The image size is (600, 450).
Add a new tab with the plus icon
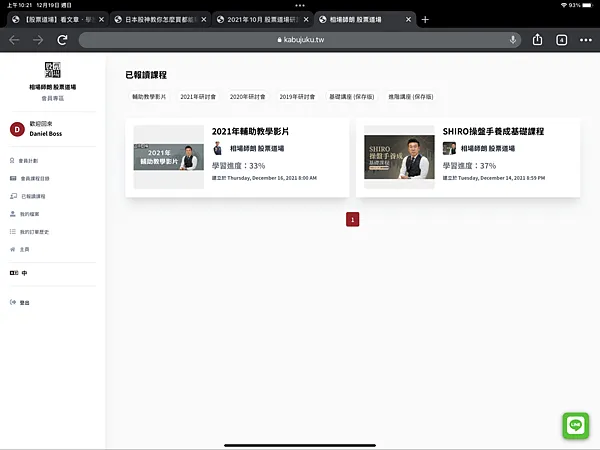click(x=425, y=20)
